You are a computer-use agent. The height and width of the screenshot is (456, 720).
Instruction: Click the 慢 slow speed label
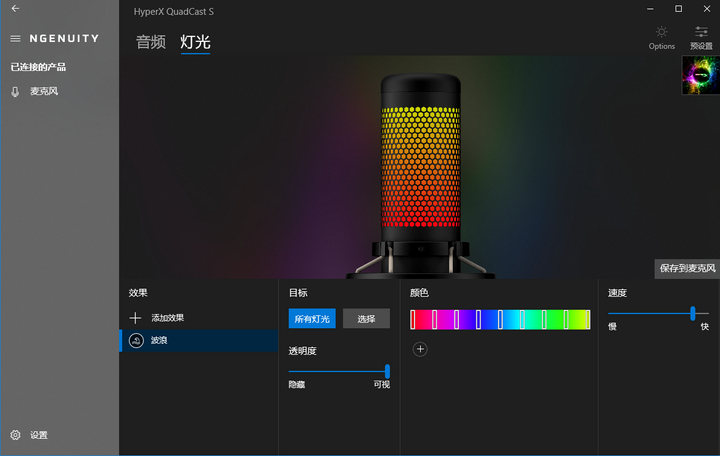pos(613,327)
